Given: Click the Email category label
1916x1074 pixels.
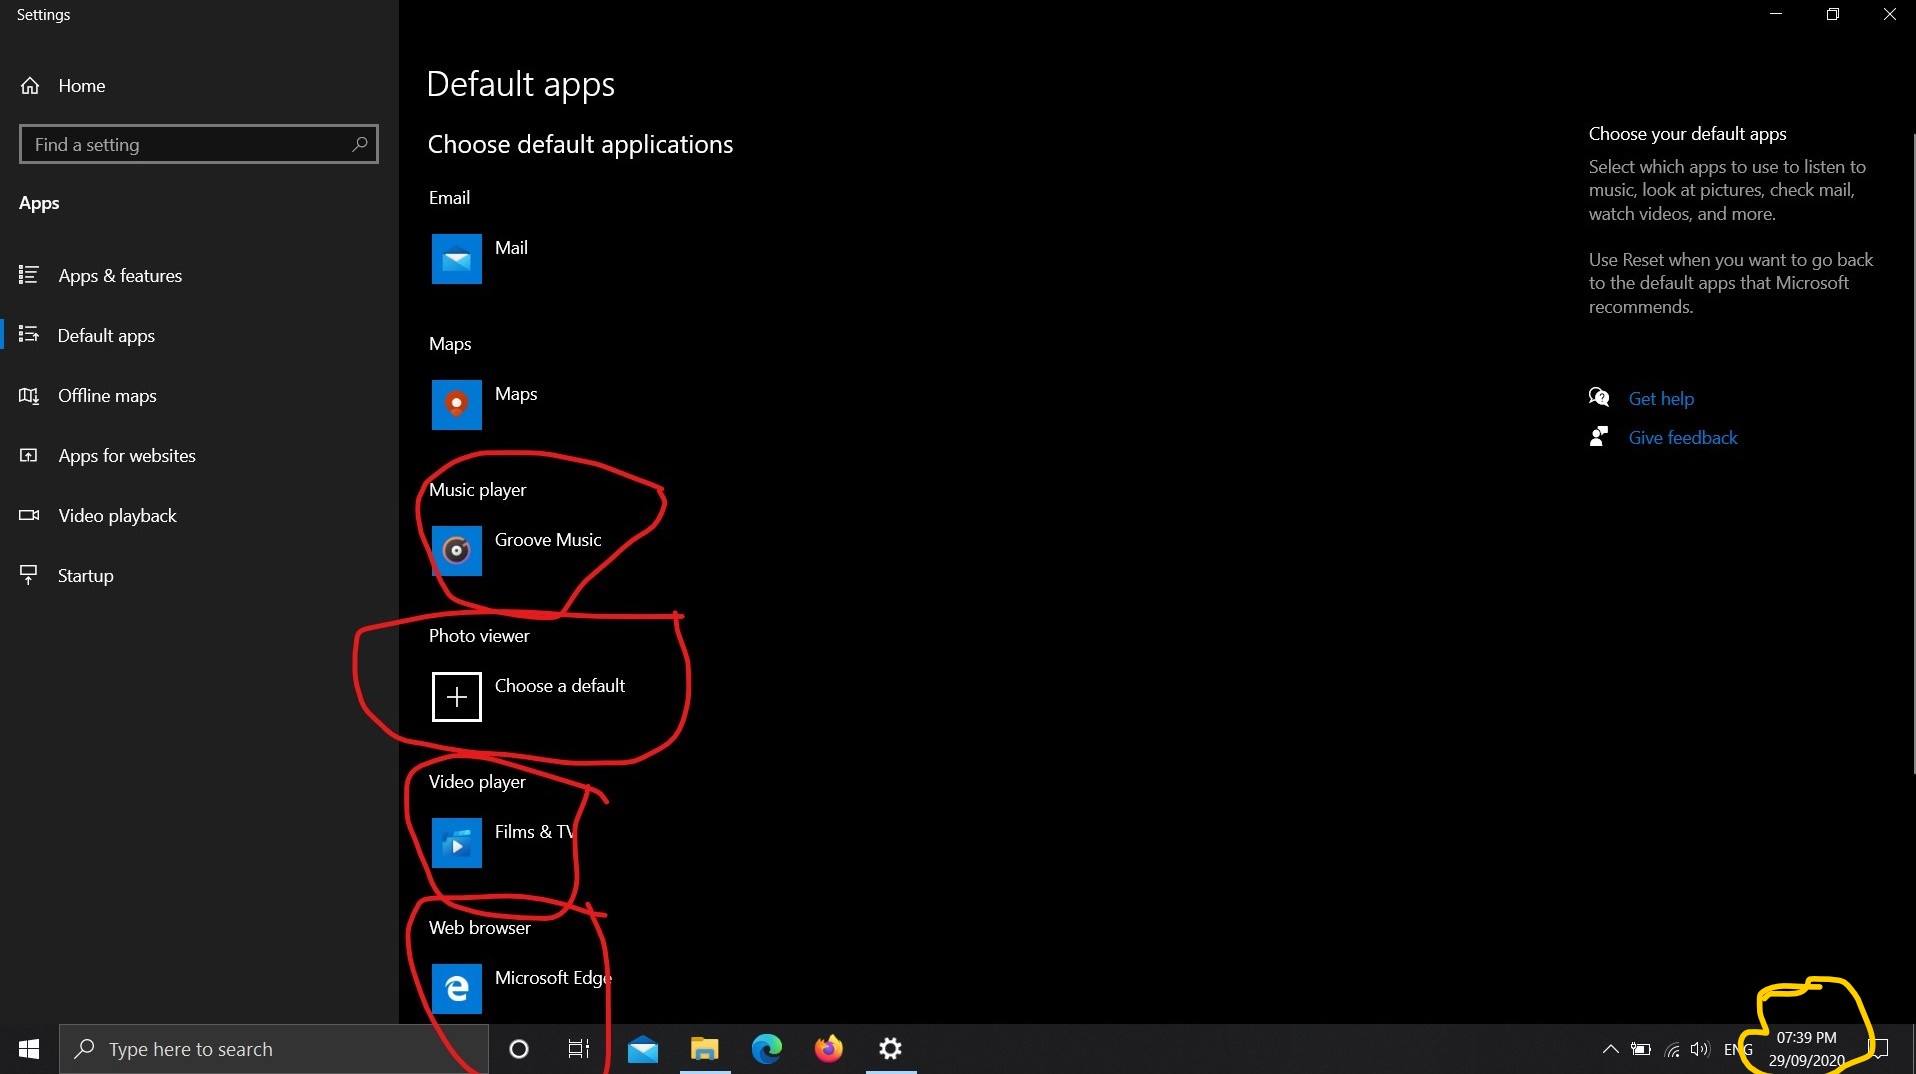Looking at the screenshot, I should pos(449,197).
